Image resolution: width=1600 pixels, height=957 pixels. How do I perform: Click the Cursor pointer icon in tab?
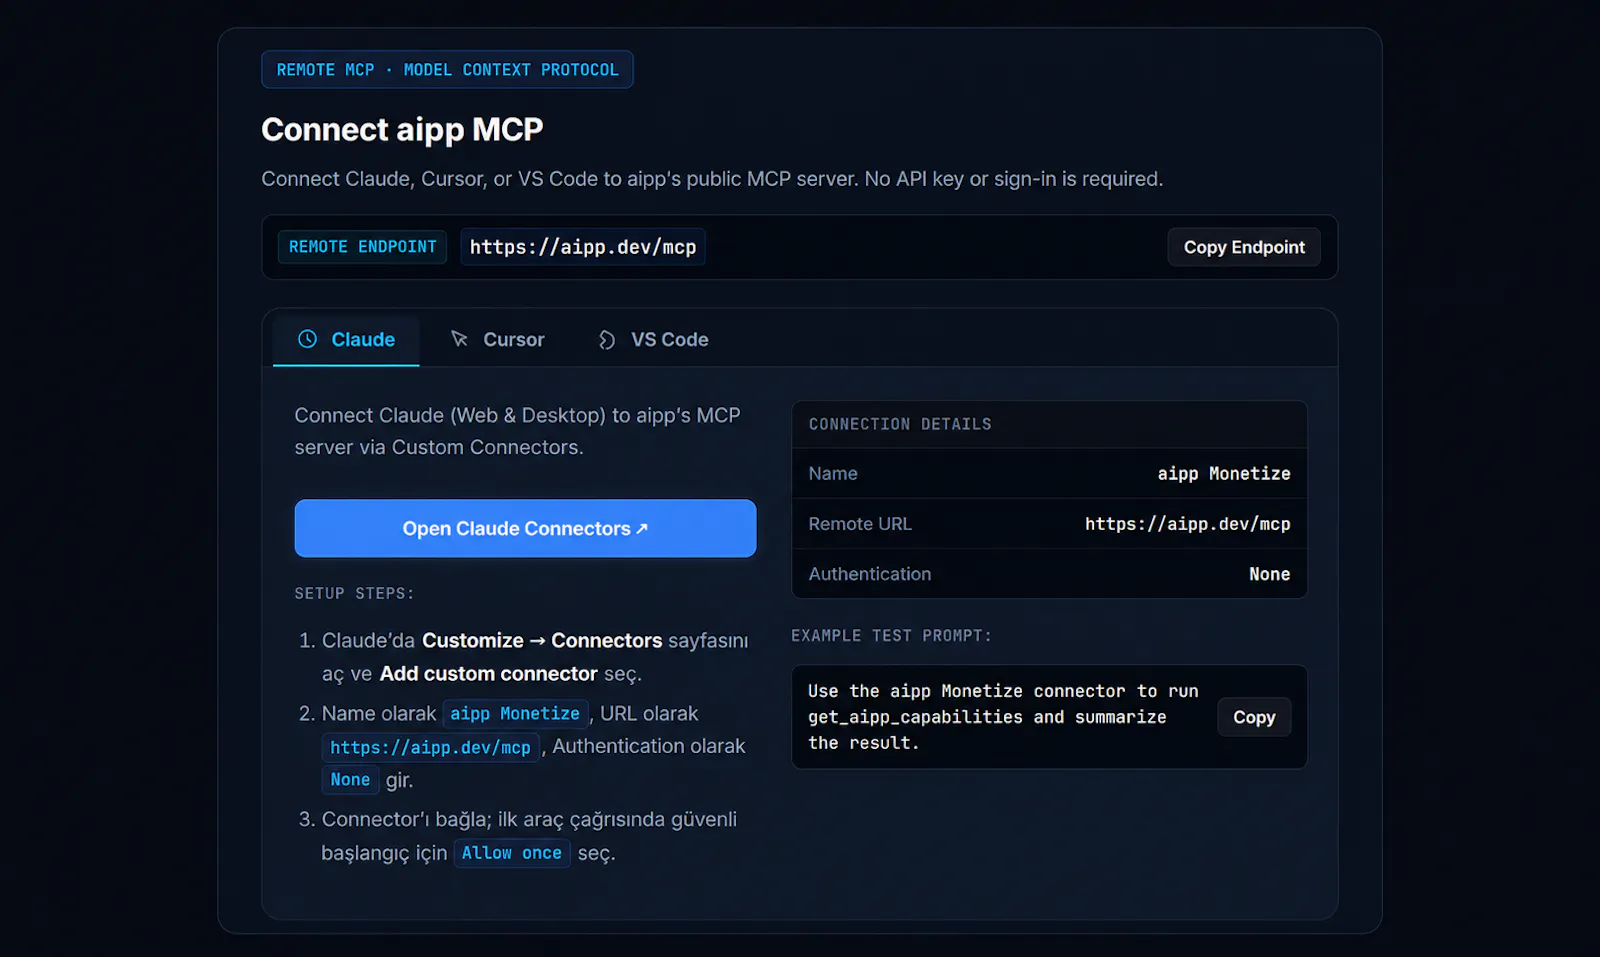click(459, 339)
